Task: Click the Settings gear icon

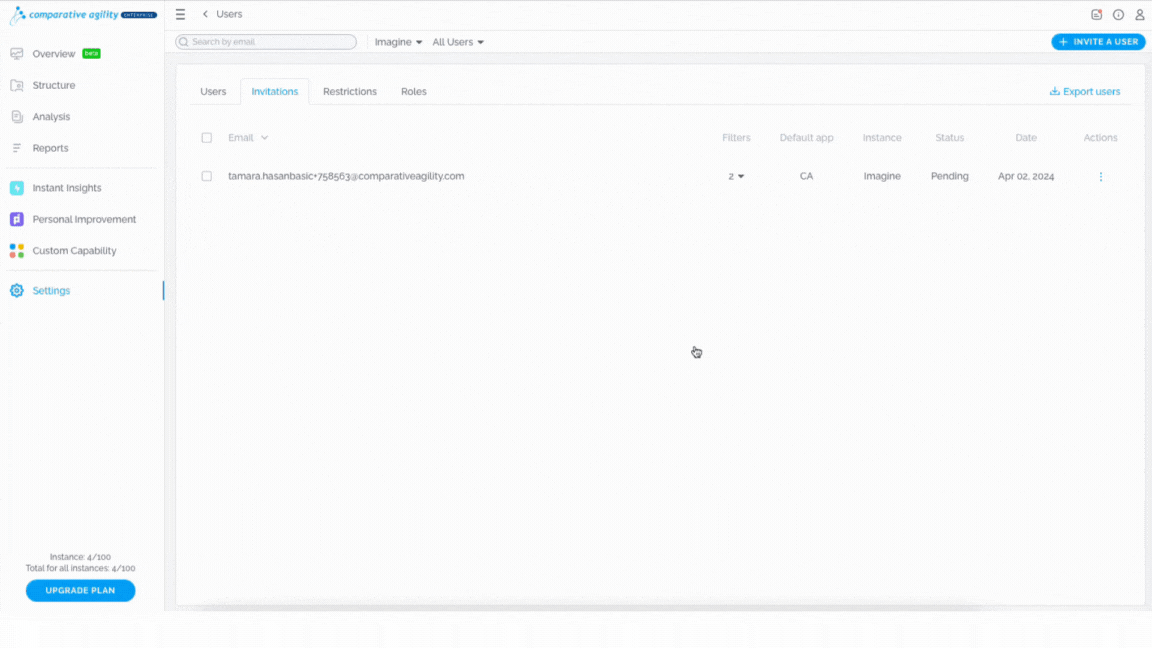Action: [x=17, y=290]
